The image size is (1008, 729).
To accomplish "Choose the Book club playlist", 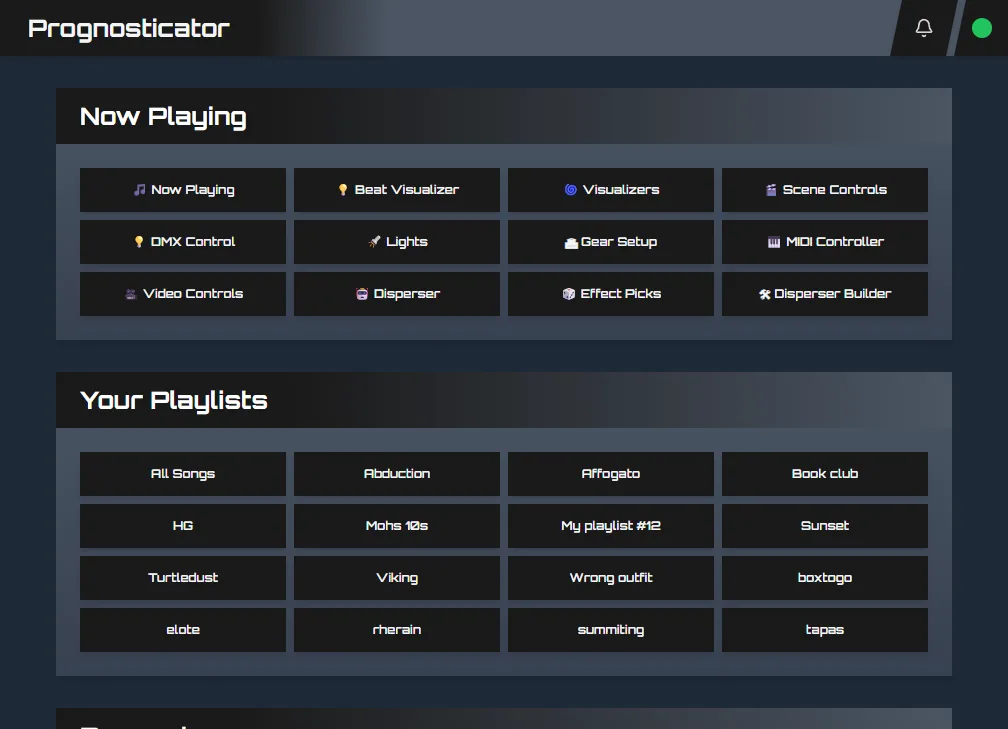I will tap(825, 474).
